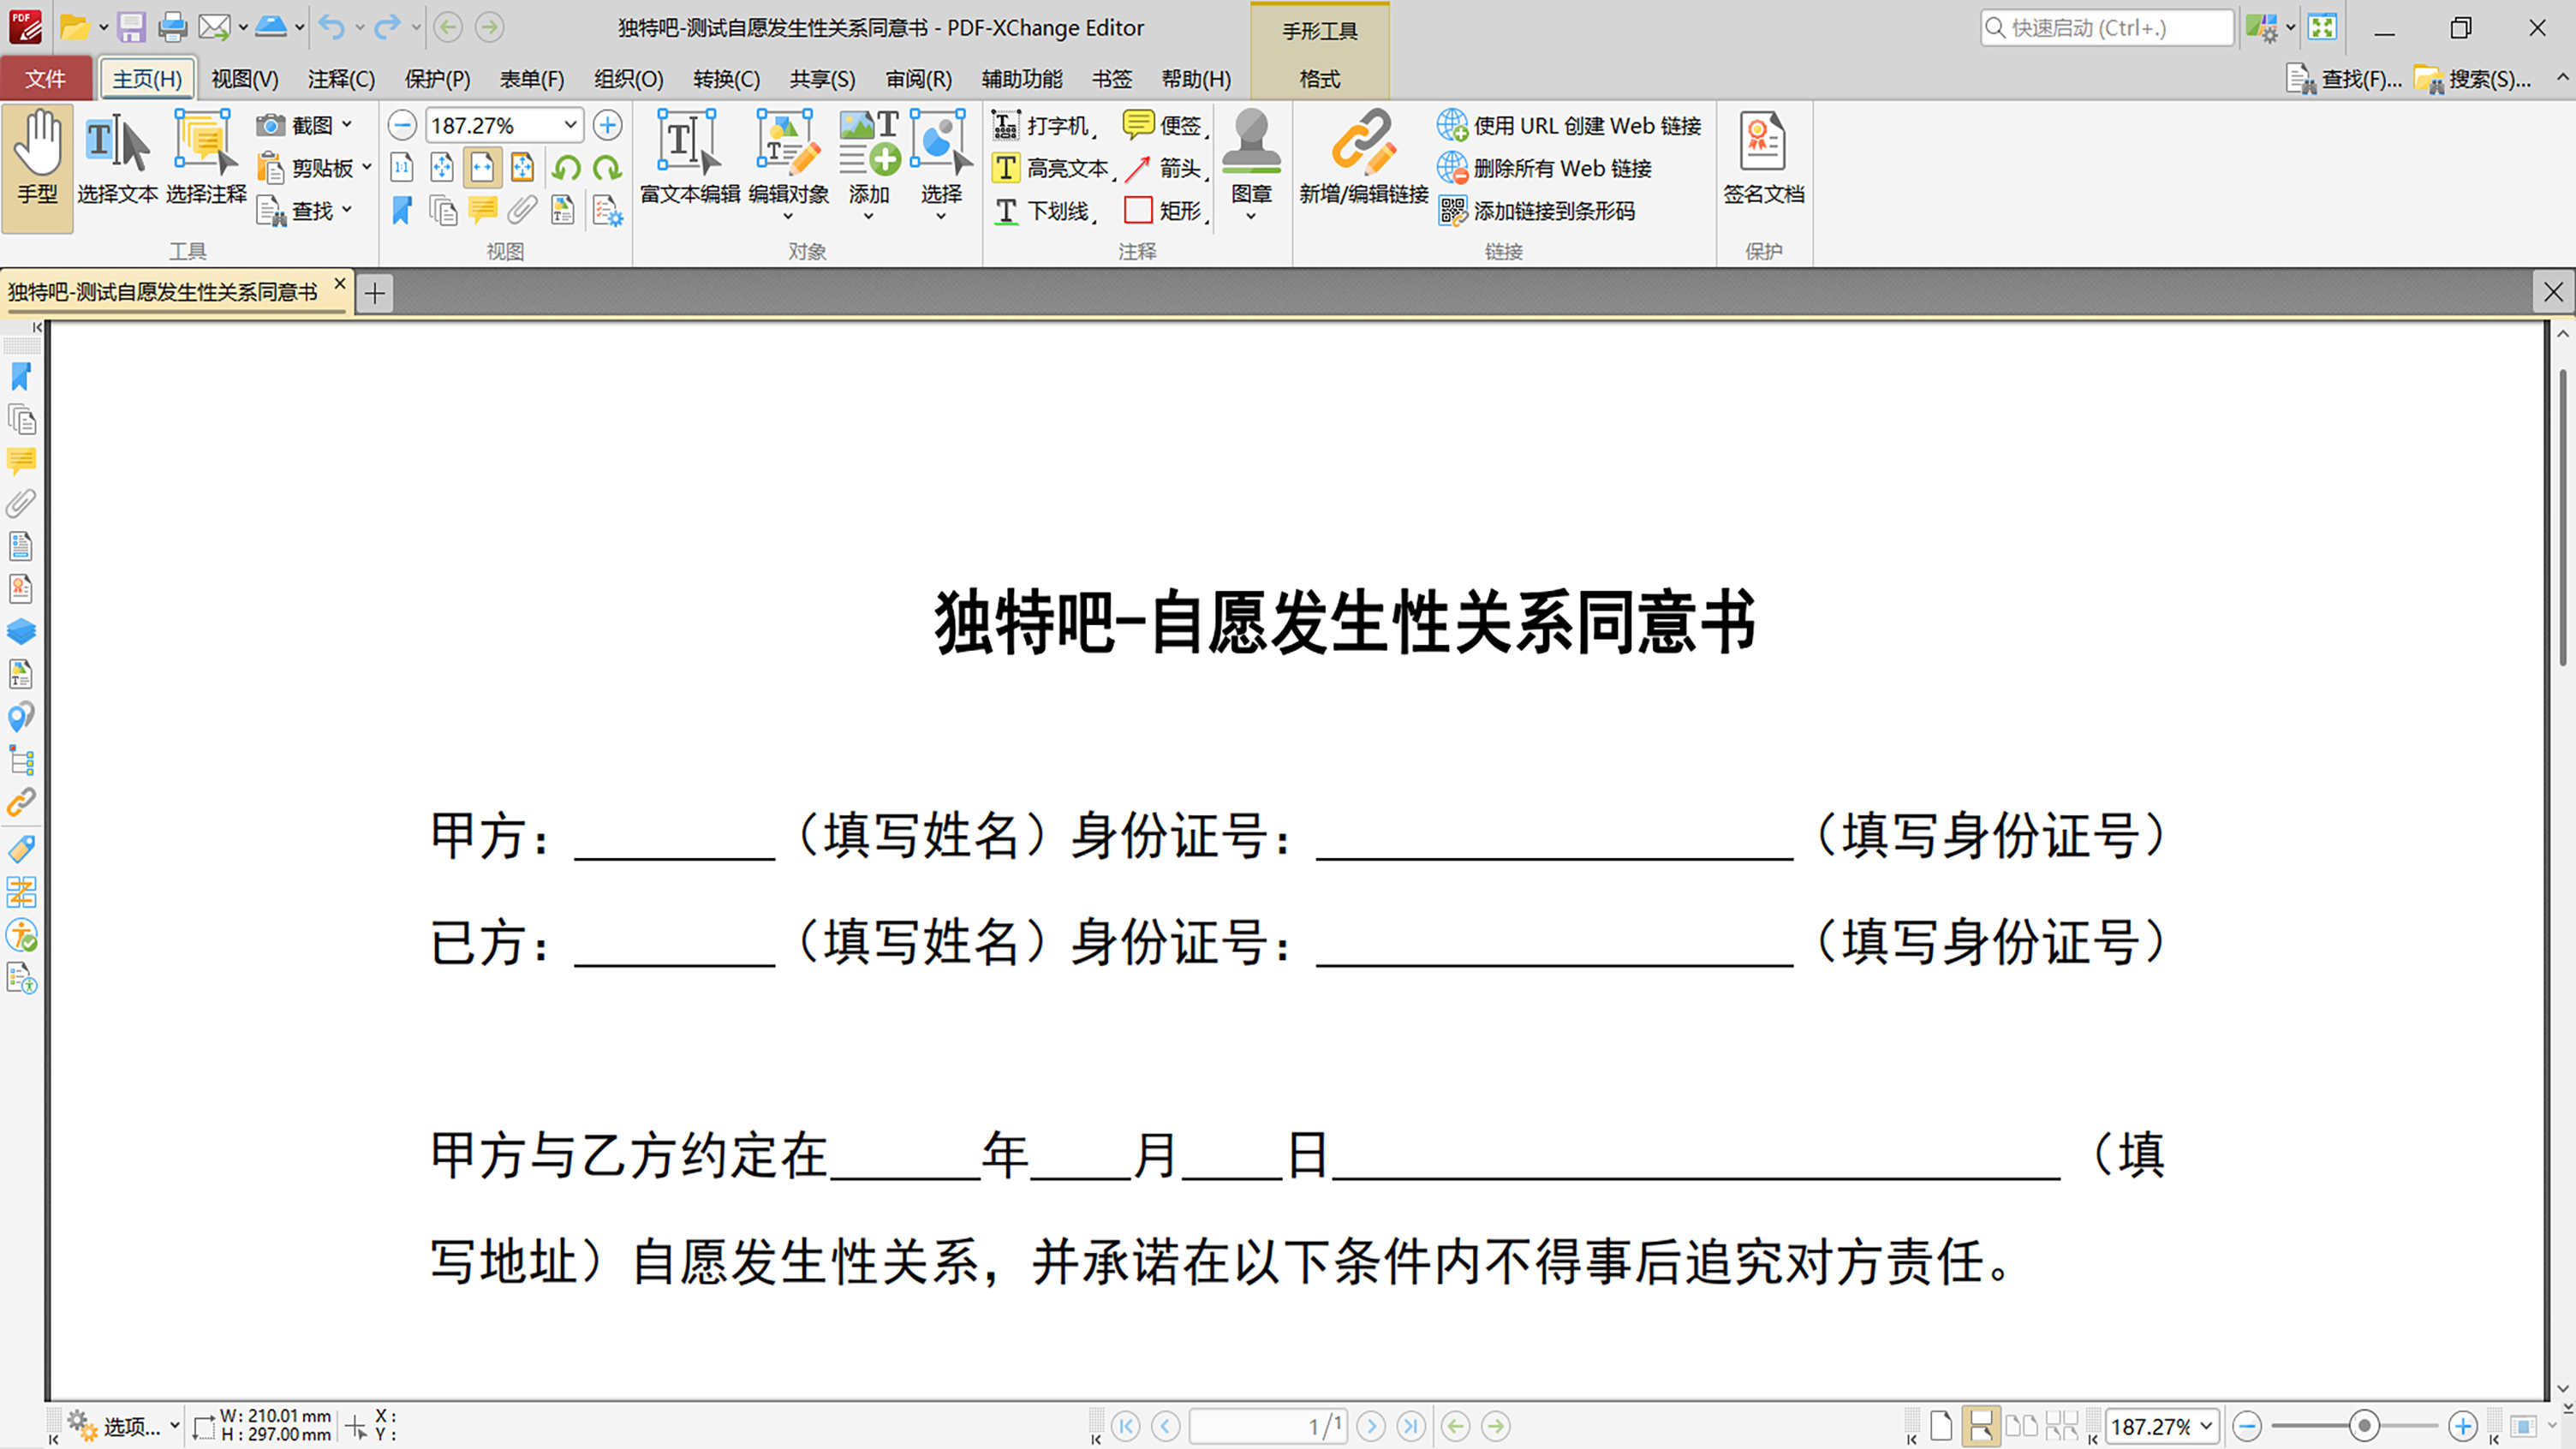2576x1449 pixels.
Task: Click the page number field showing 1/1
Action: click(x=1268, y=1426)
